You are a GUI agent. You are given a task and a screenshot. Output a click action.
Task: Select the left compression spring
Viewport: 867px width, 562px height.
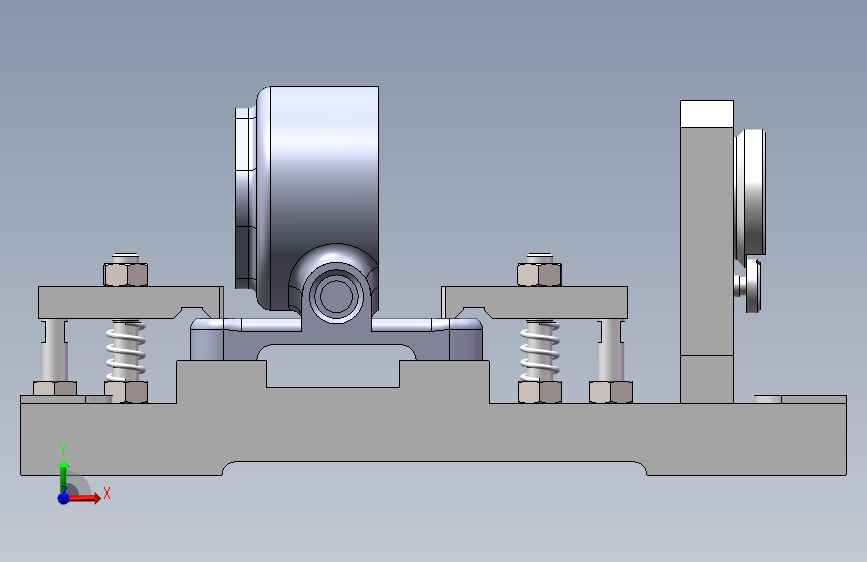(x=126, y=351)
